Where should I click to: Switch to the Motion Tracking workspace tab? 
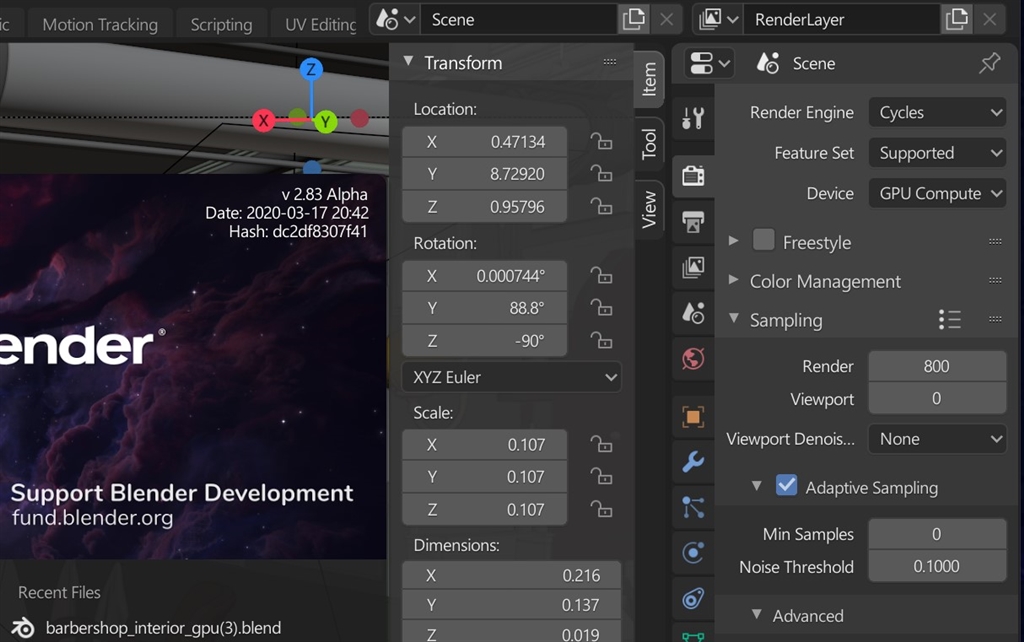pos(100,25)
